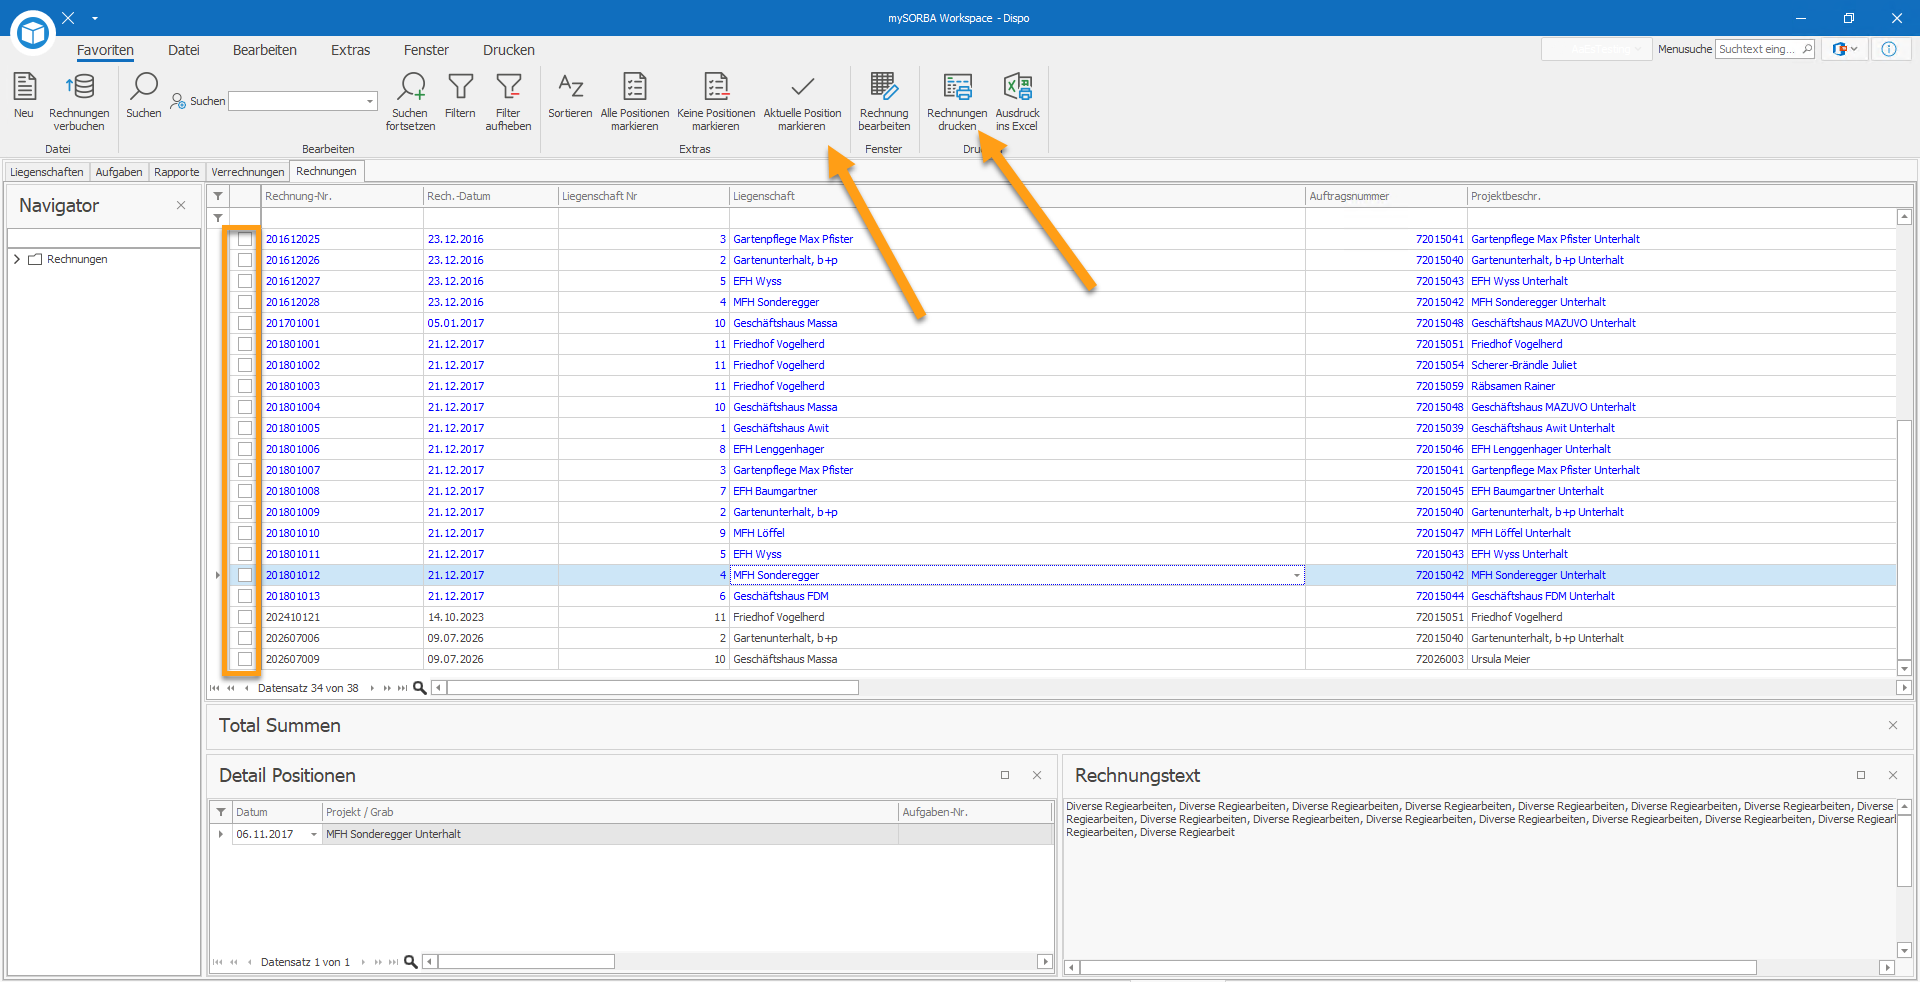
Task: Open the Extras ribbon tab
Action: tap(350, 50)
